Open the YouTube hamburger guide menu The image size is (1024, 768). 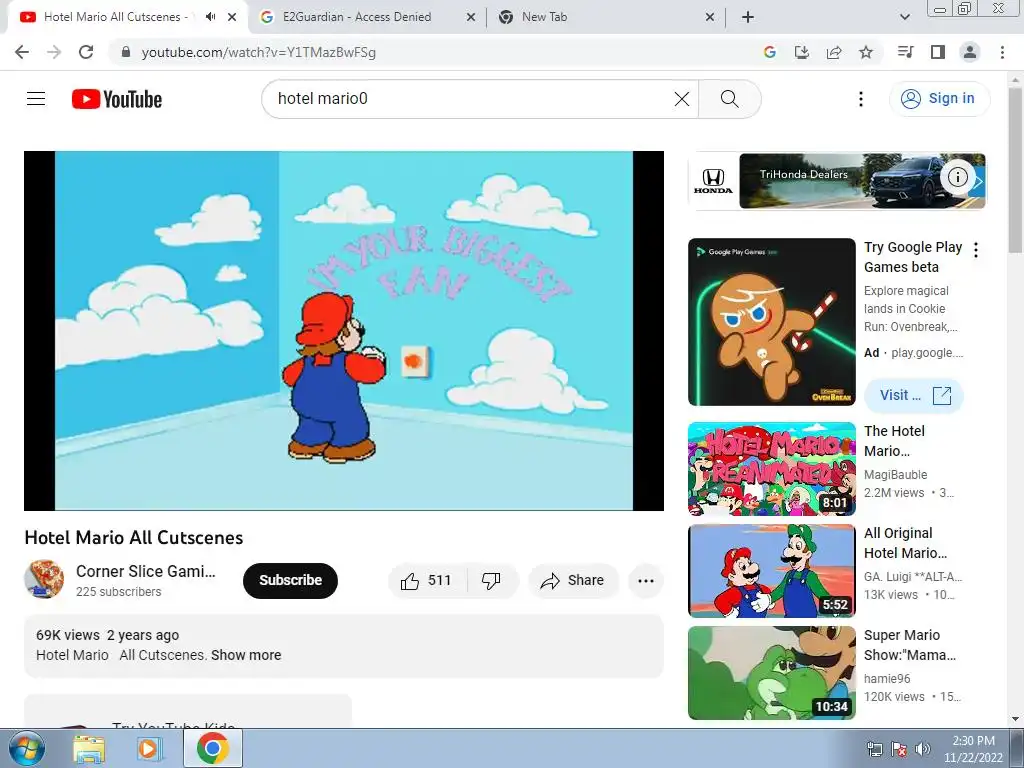(36, 99)
